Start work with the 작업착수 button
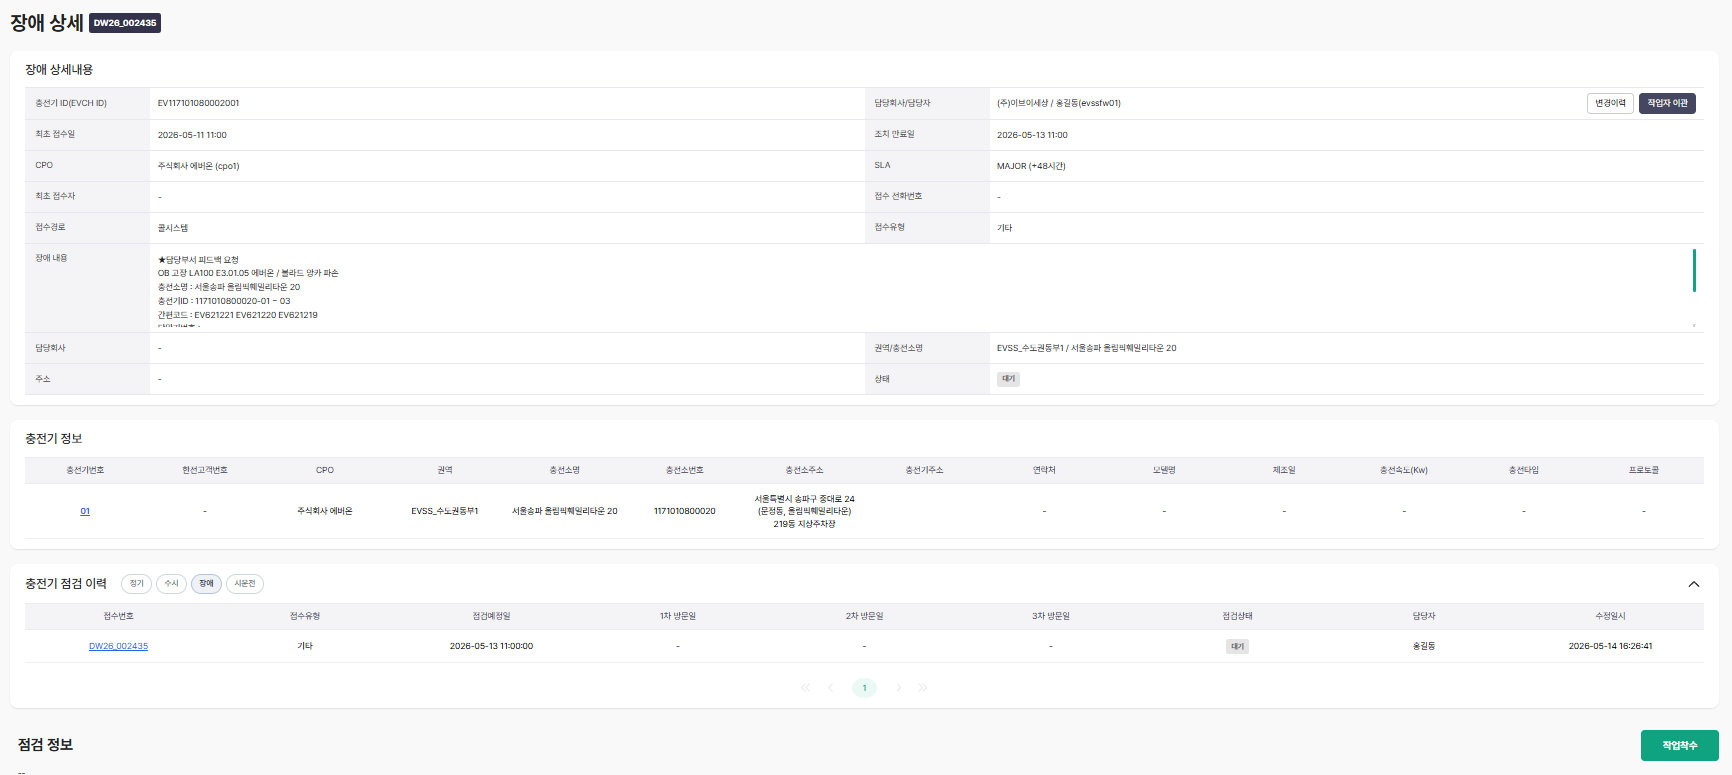This screenshot has width=1732, height=775. pyautogui.click(x=1679, y=745)
